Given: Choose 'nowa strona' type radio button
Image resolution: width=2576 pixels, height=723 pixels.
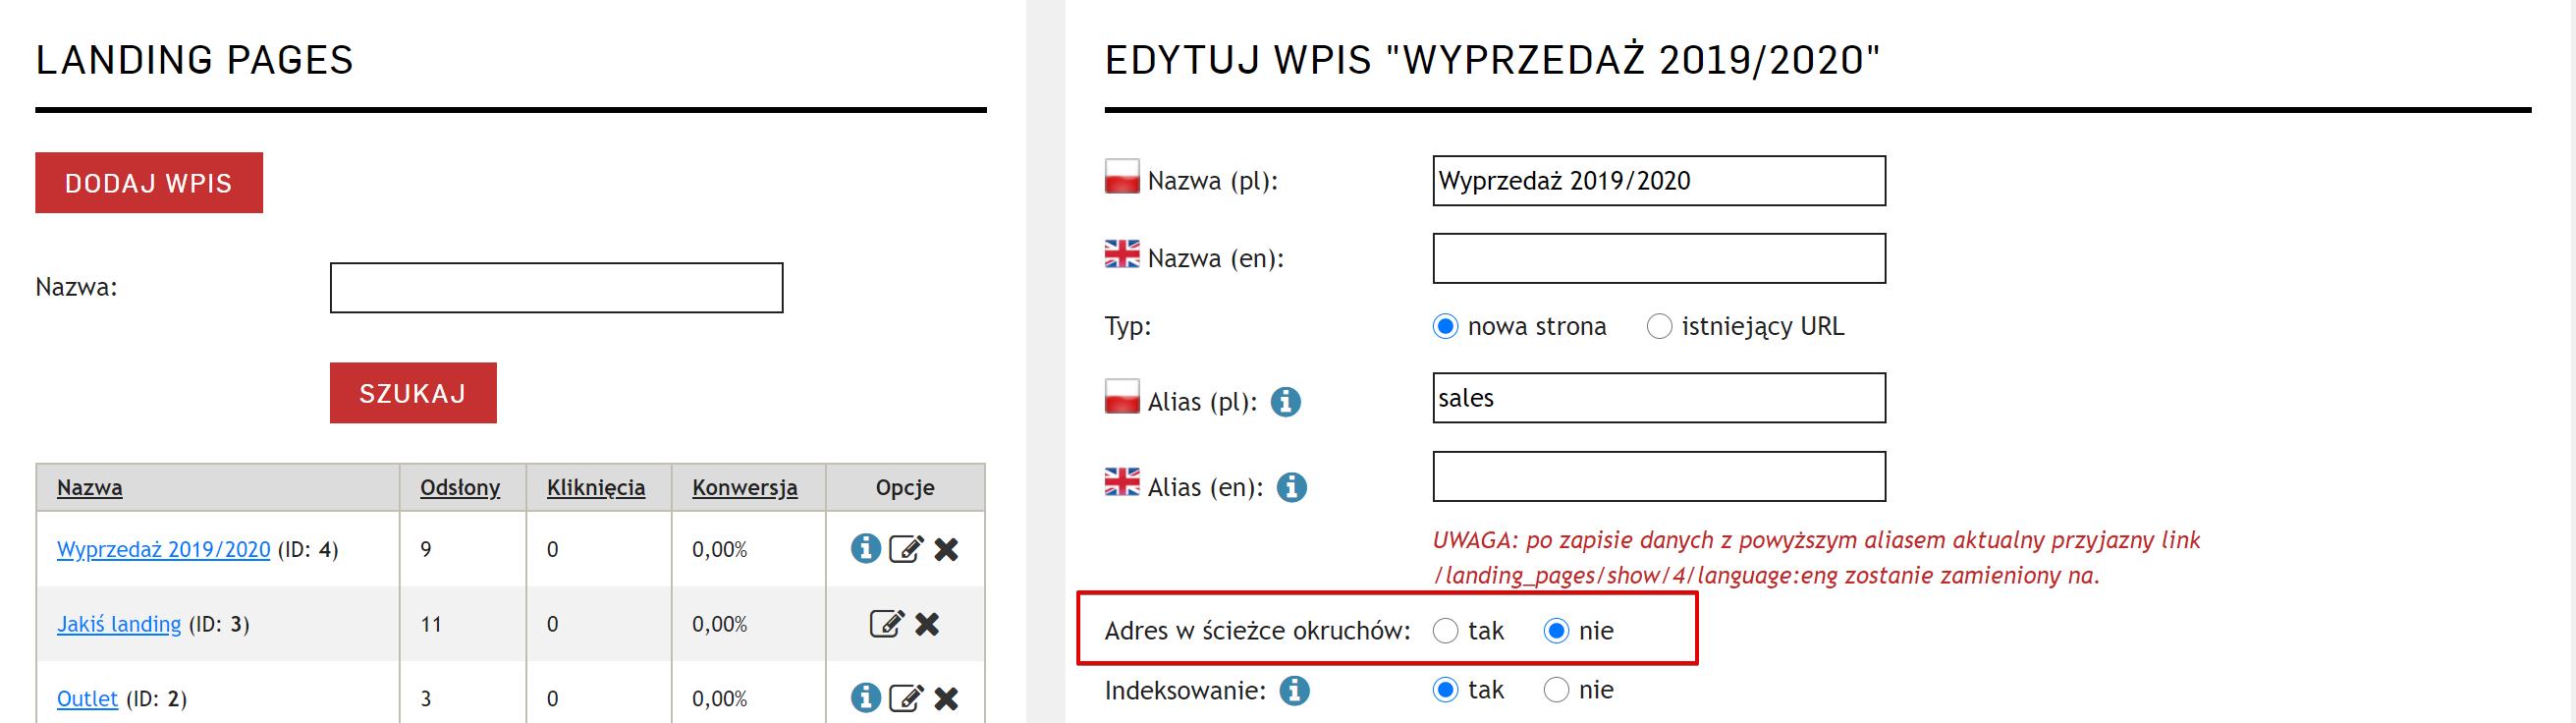Looking at the screenshot, I should (x=1445, y=327).
